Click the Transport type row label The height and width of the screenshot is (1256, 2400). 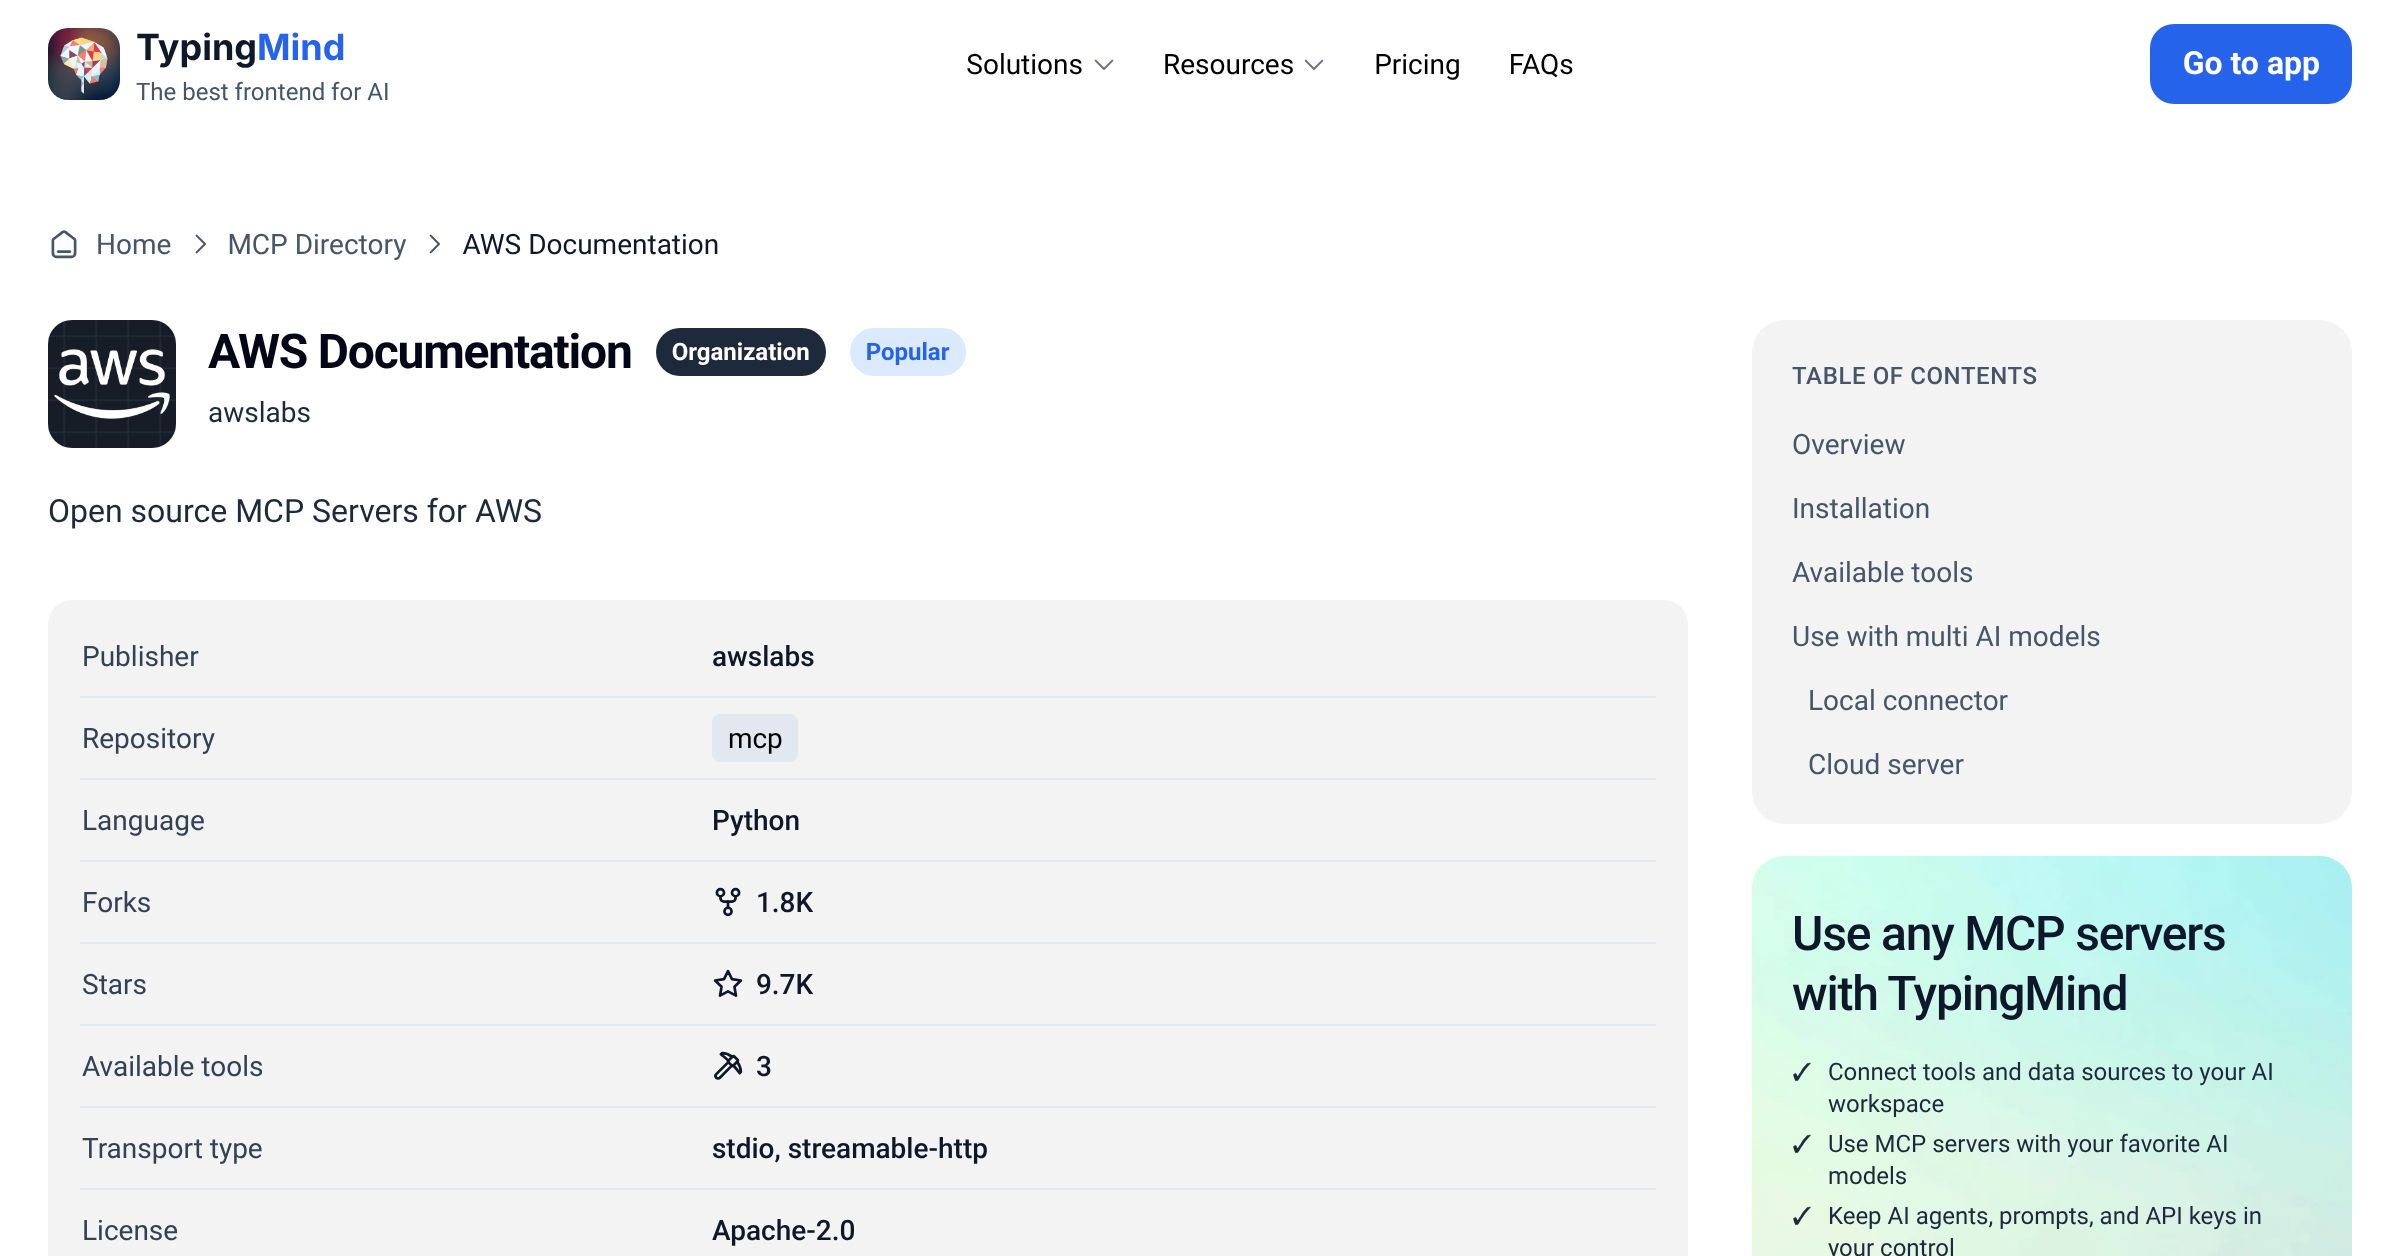(x=172, y=1149)
